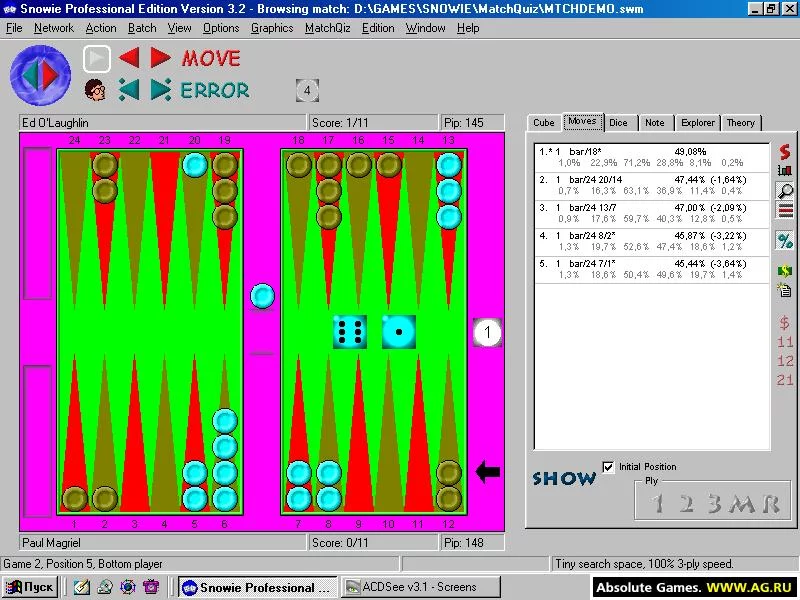The width and height of the screenshot is (800, 600).
Task: Open the Graphics menu
Action: point(272,28)
